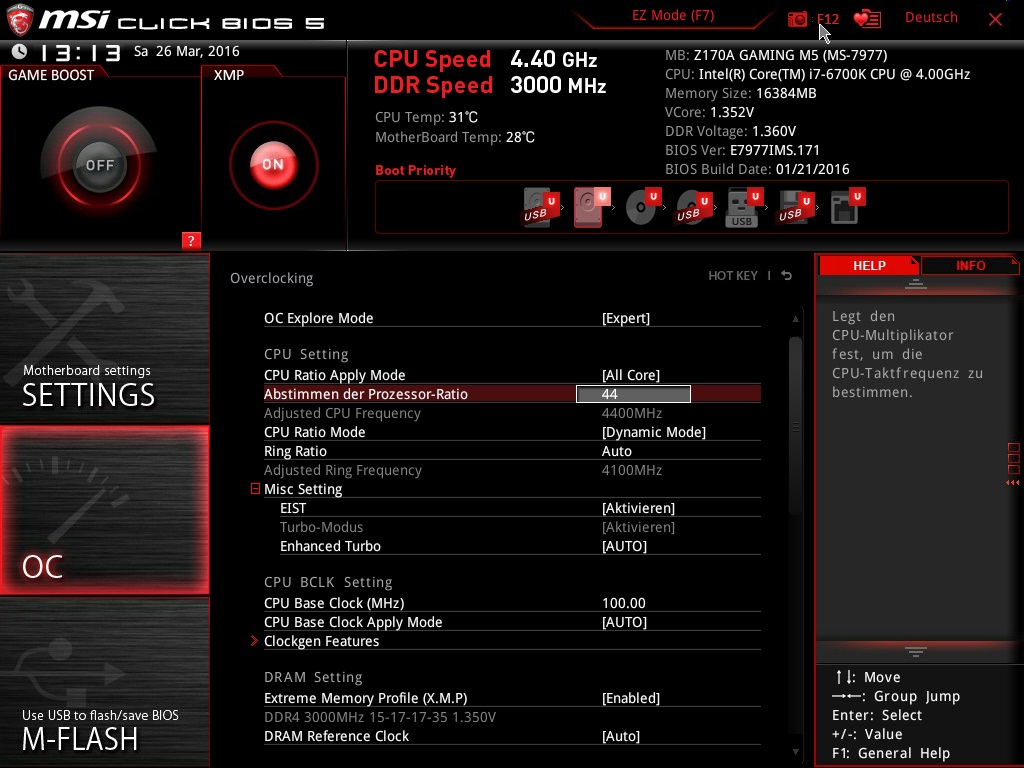Image resolution: width=1024 pixels, height=768 pixels.
Task: Click the CPU Base Clock 100.00 value
Action: pos(624,603)
